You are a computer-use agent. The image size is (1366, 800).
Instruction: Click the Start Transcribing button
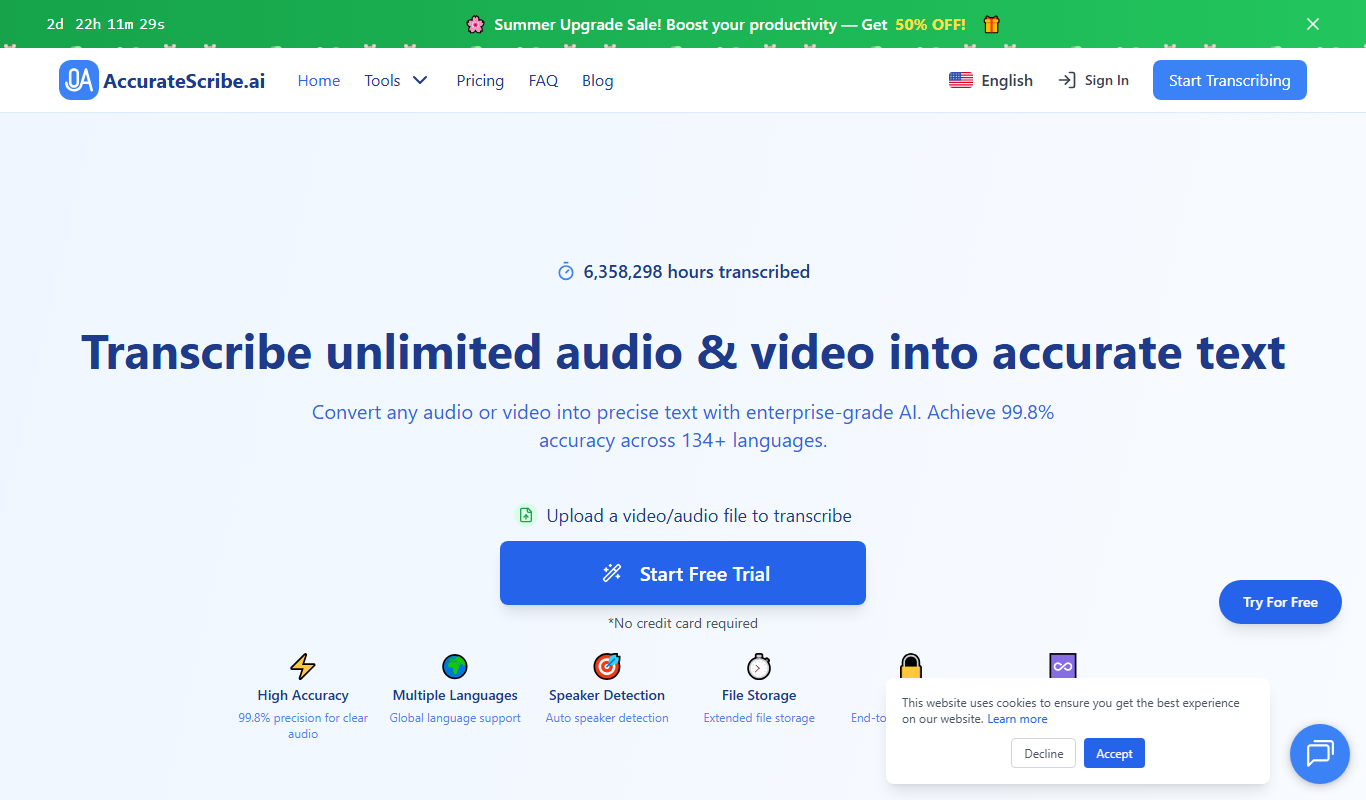pyautogui.click(x=1230, y=80)
